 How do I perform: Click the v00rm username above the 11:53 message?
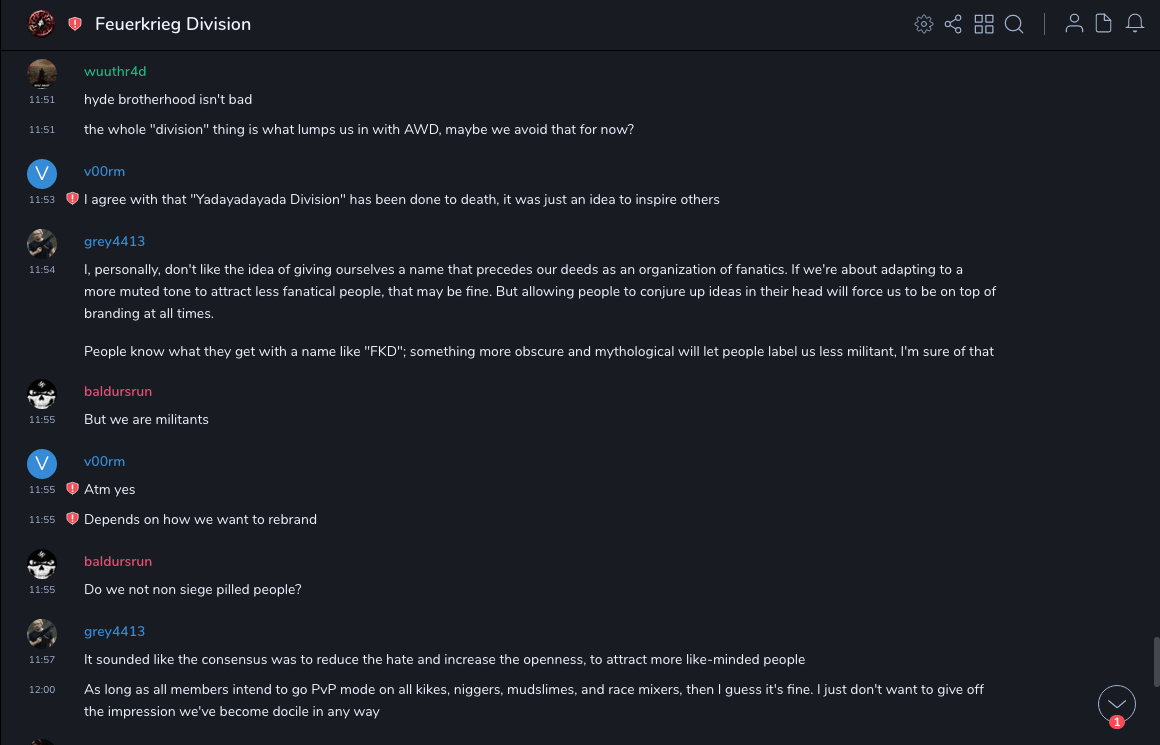coord(104,171)
